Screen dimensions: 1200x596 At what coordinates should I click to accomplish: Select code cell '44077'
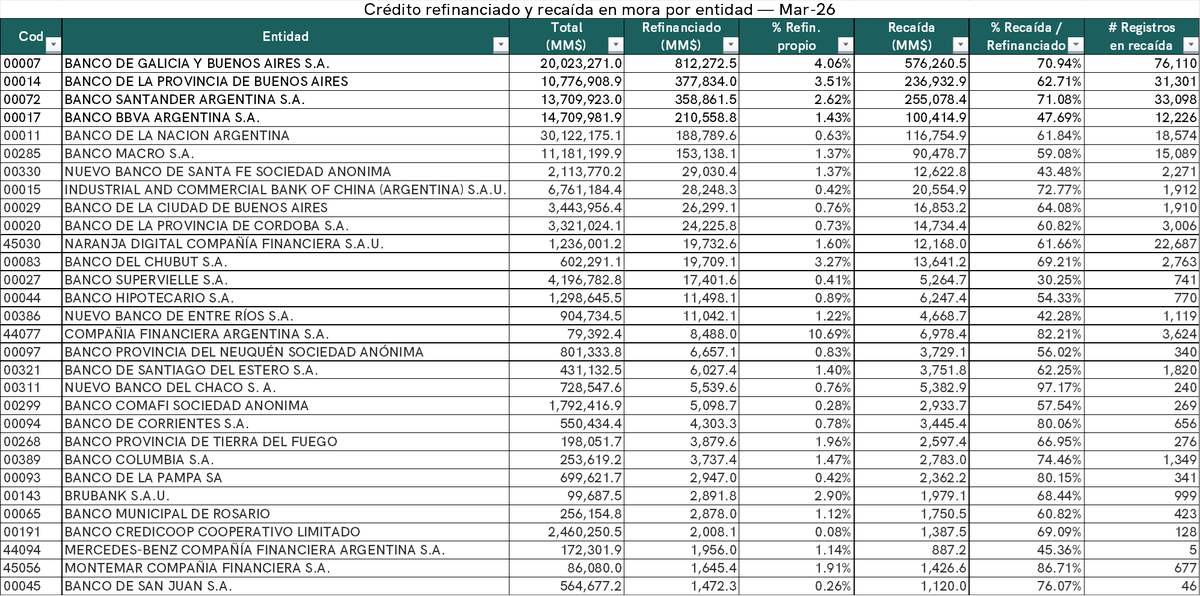(31, 333)
